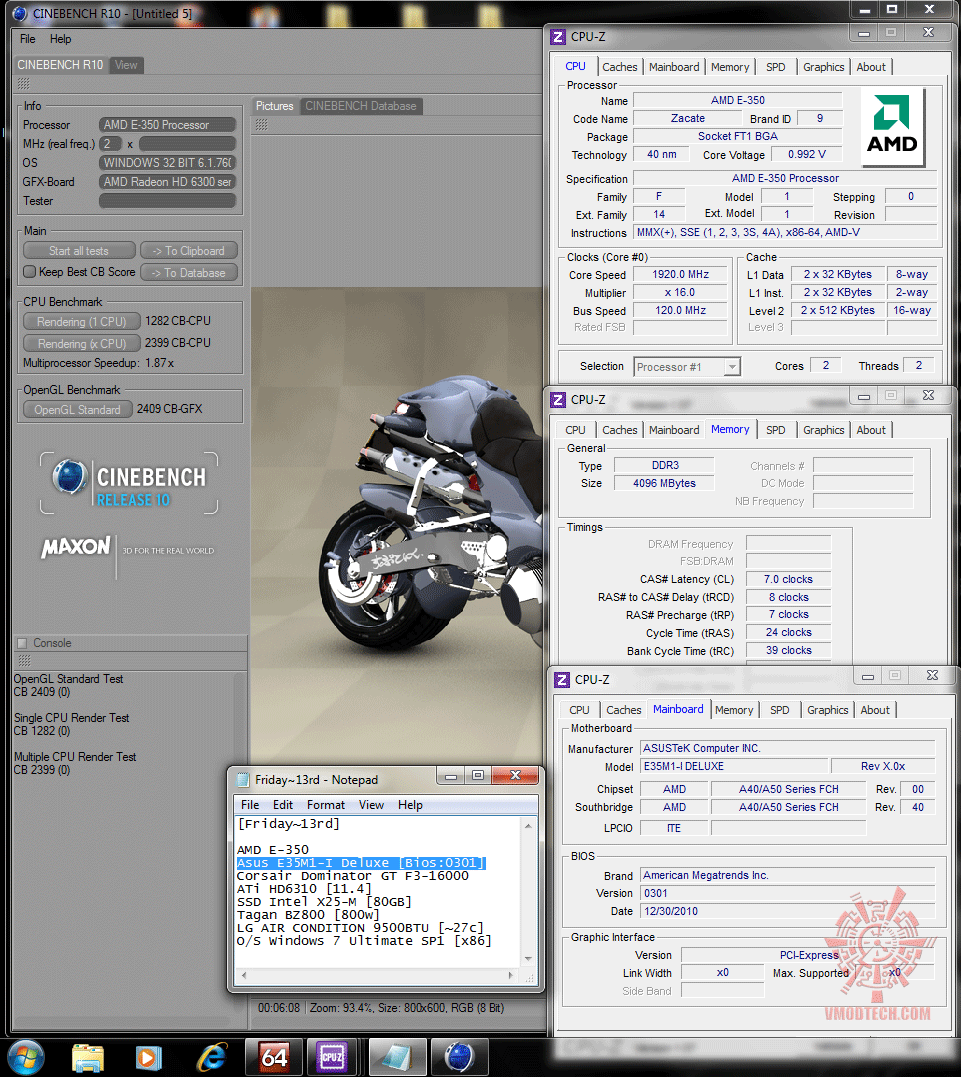Select the CPU-Z taskbar icon
The image size is (961, 1077).
click(x=333, y=1058)
